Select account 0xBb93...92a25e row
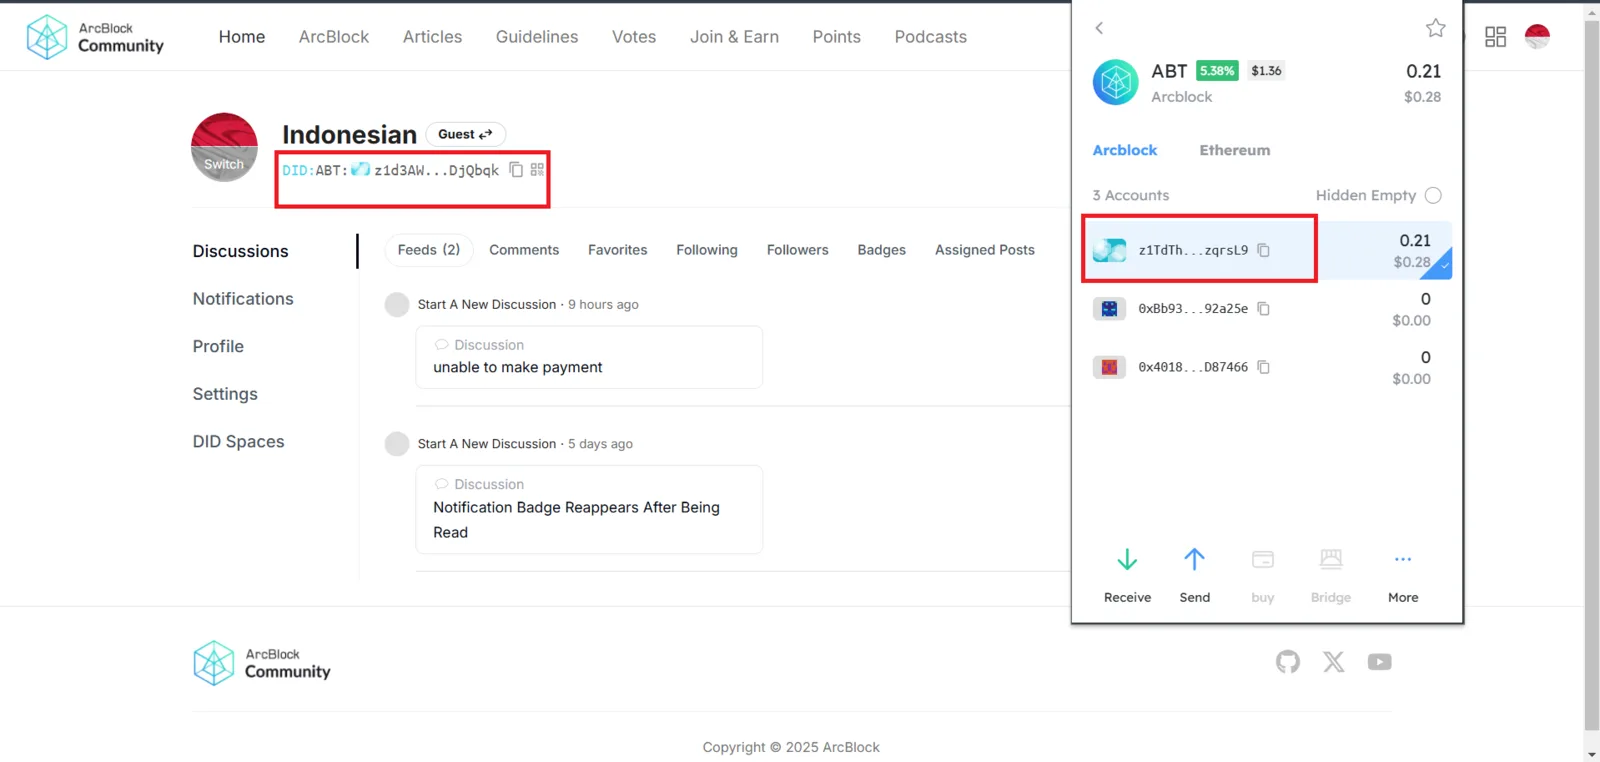This screenshot has height=762, width=1600. coord(1267,309)
